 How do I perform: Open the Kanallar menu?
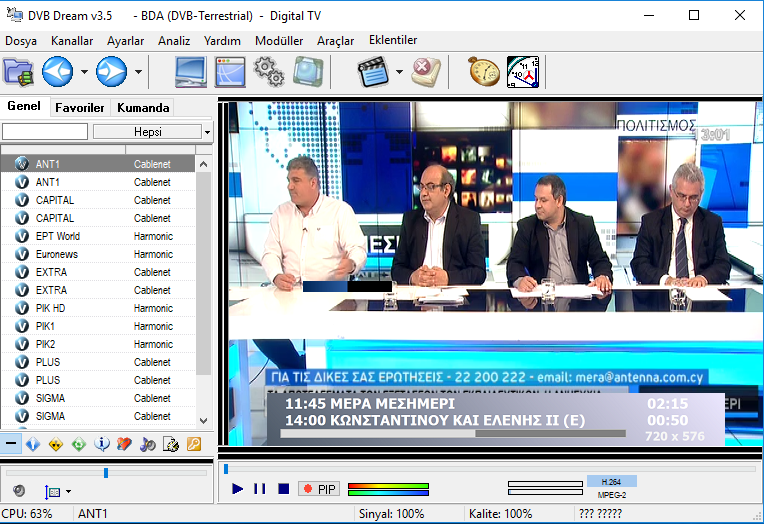click(x=72, y=41)
